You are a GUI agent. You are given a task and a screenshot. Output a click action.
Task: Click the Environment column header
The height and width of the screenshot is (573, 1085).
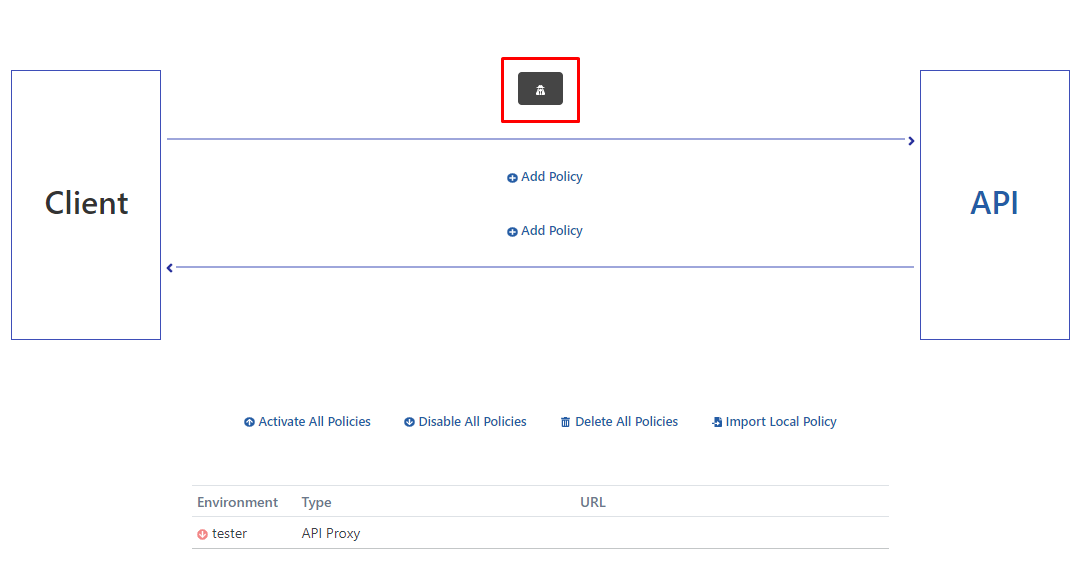237,502
